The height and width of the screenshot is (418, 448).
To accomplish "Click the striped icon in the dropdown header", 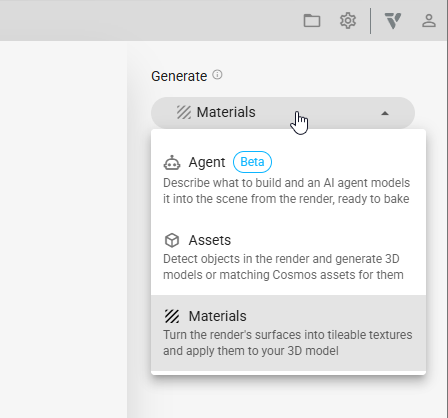I will [184, 112].
